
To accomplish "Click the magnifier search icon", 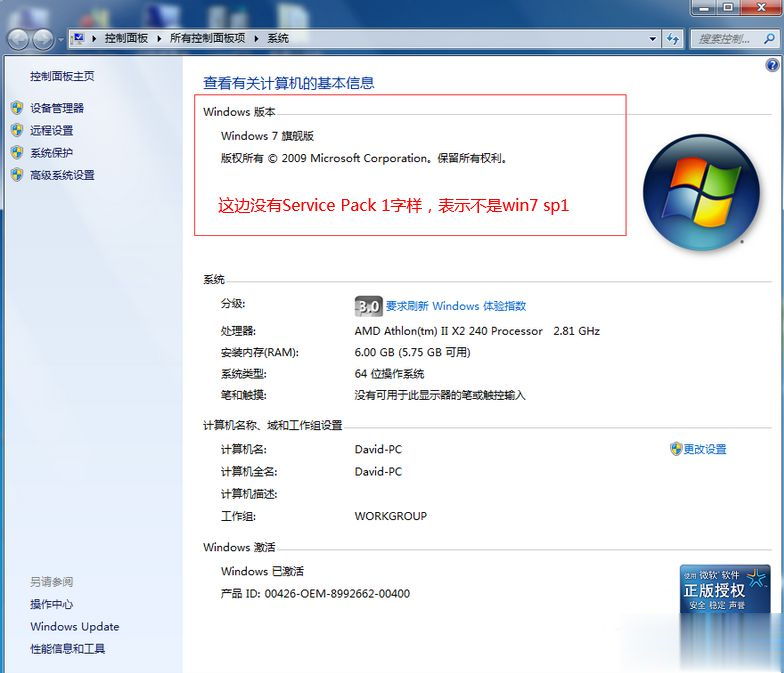I will tap(770, 38).
